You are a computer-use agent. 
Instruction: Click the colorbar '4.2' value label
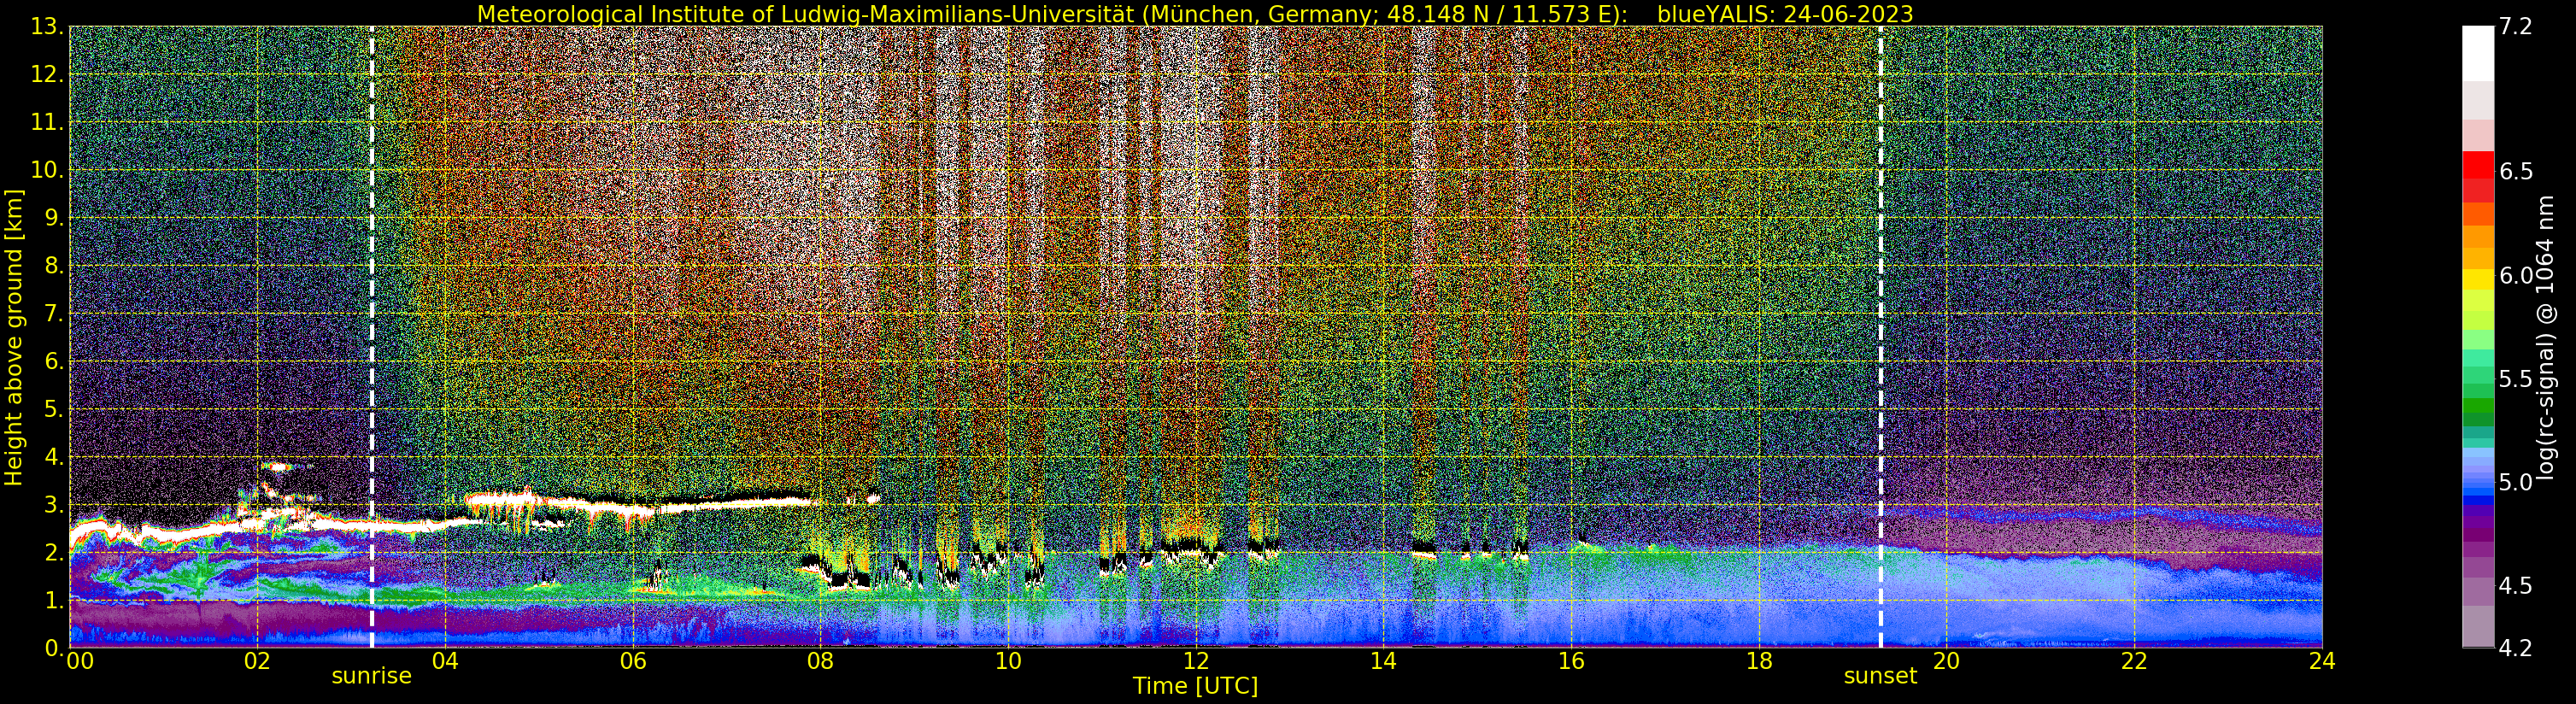(2516, 648)
